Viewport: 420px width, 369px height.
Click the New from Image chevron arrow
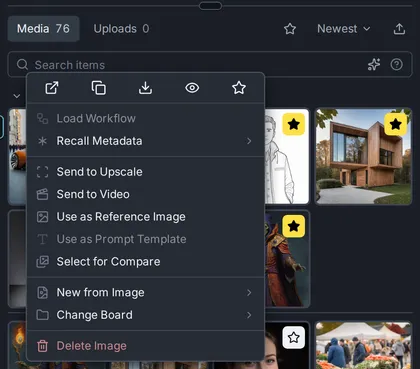click(x=249, y=293)
